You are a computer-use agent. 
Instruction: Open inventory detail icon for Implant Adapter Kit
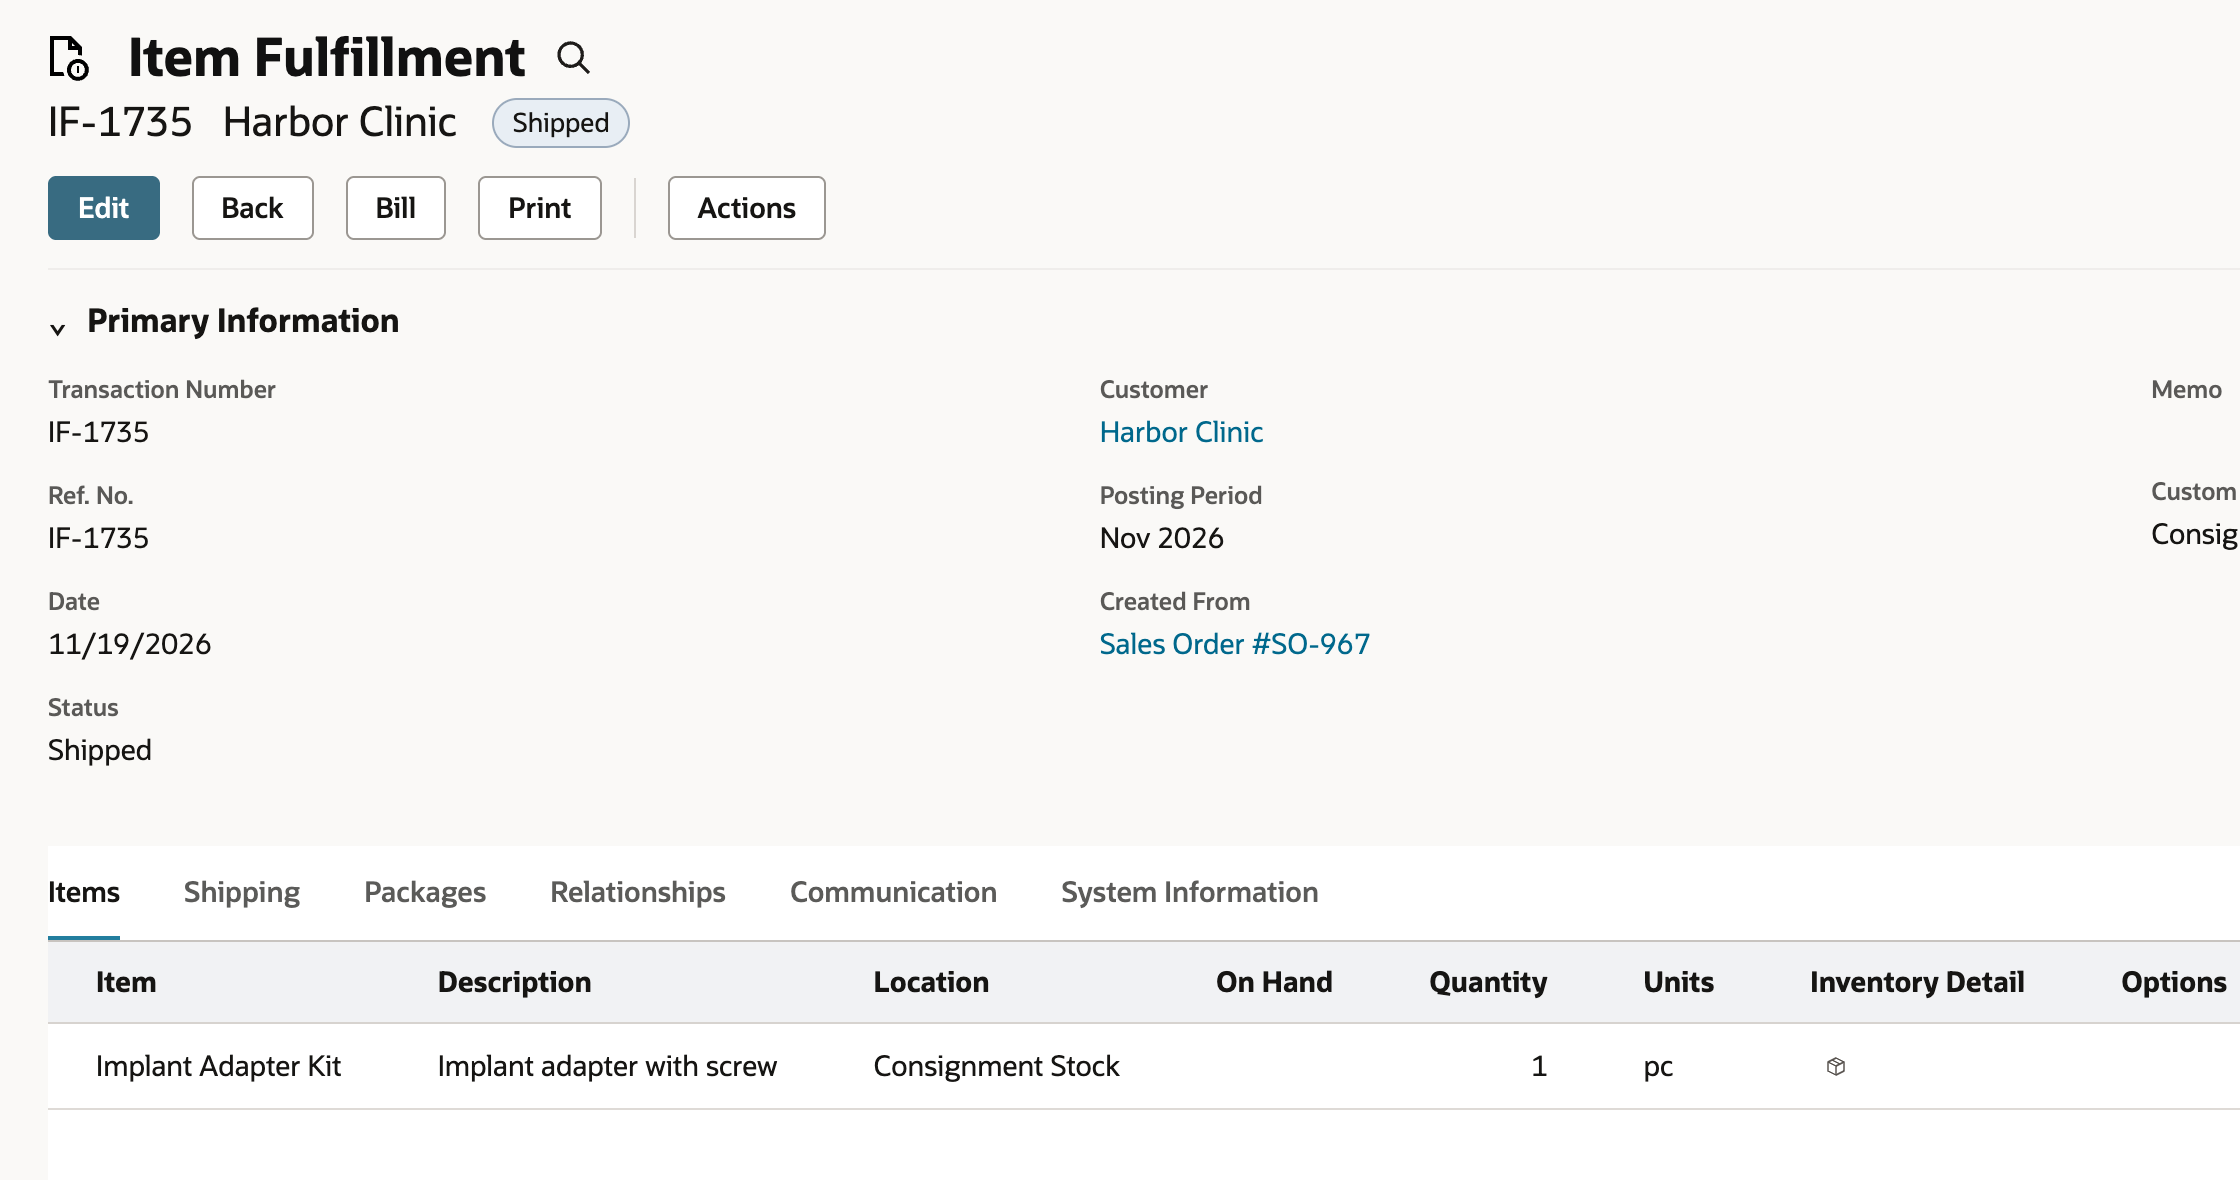(x=1835, y=1066)
